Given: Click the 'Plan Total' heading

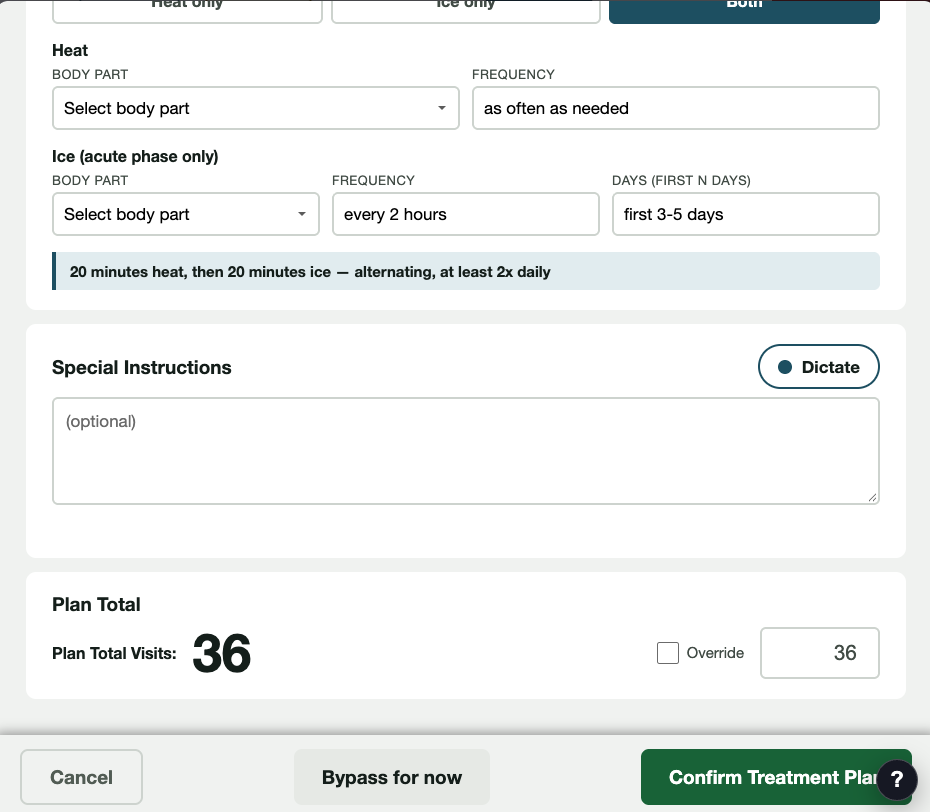Looking at the screenshot, I should click(96, 604).
